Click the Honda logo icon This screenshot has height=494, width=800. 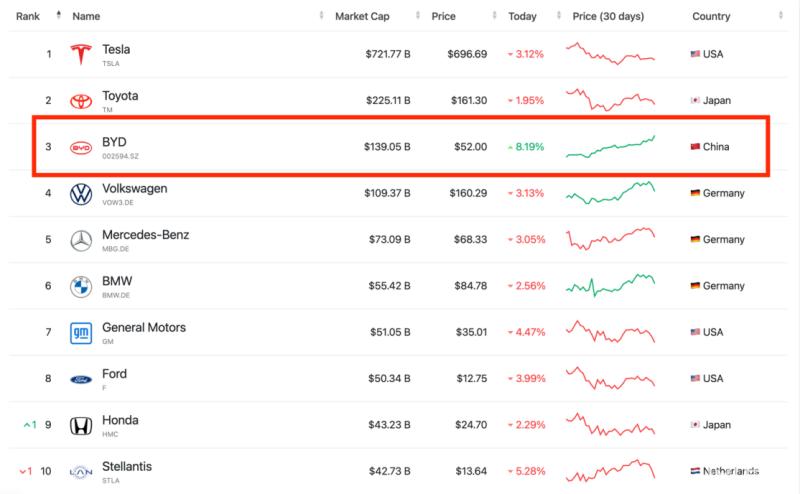(81, 426)
